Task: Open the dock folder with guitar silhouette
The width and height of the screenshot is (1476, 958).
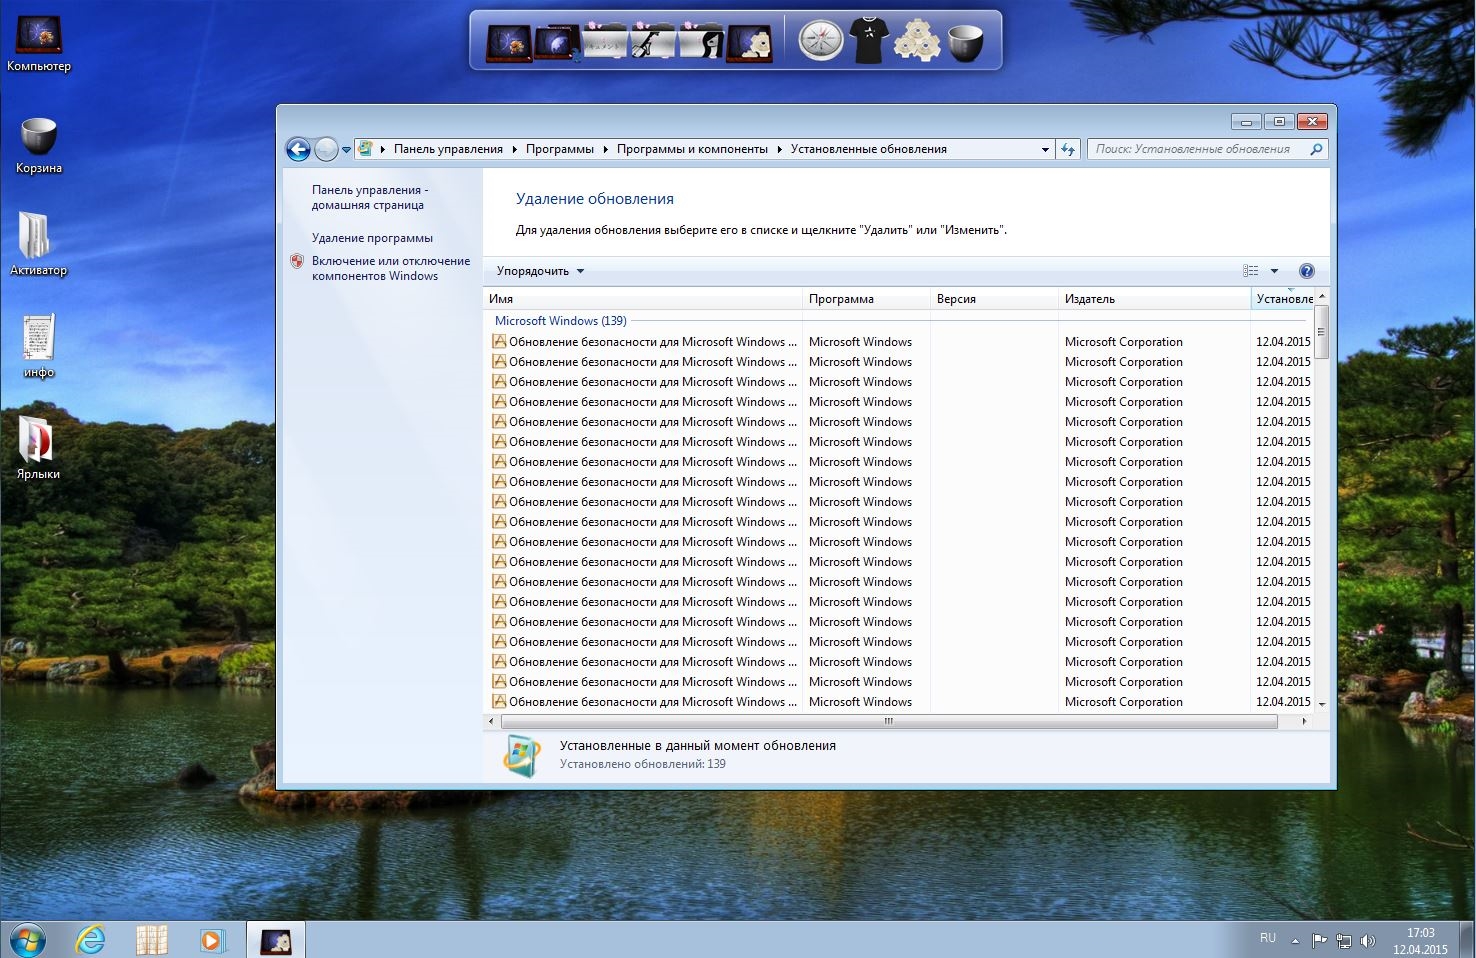Action: pyautogui.click(x=652, y=43)
